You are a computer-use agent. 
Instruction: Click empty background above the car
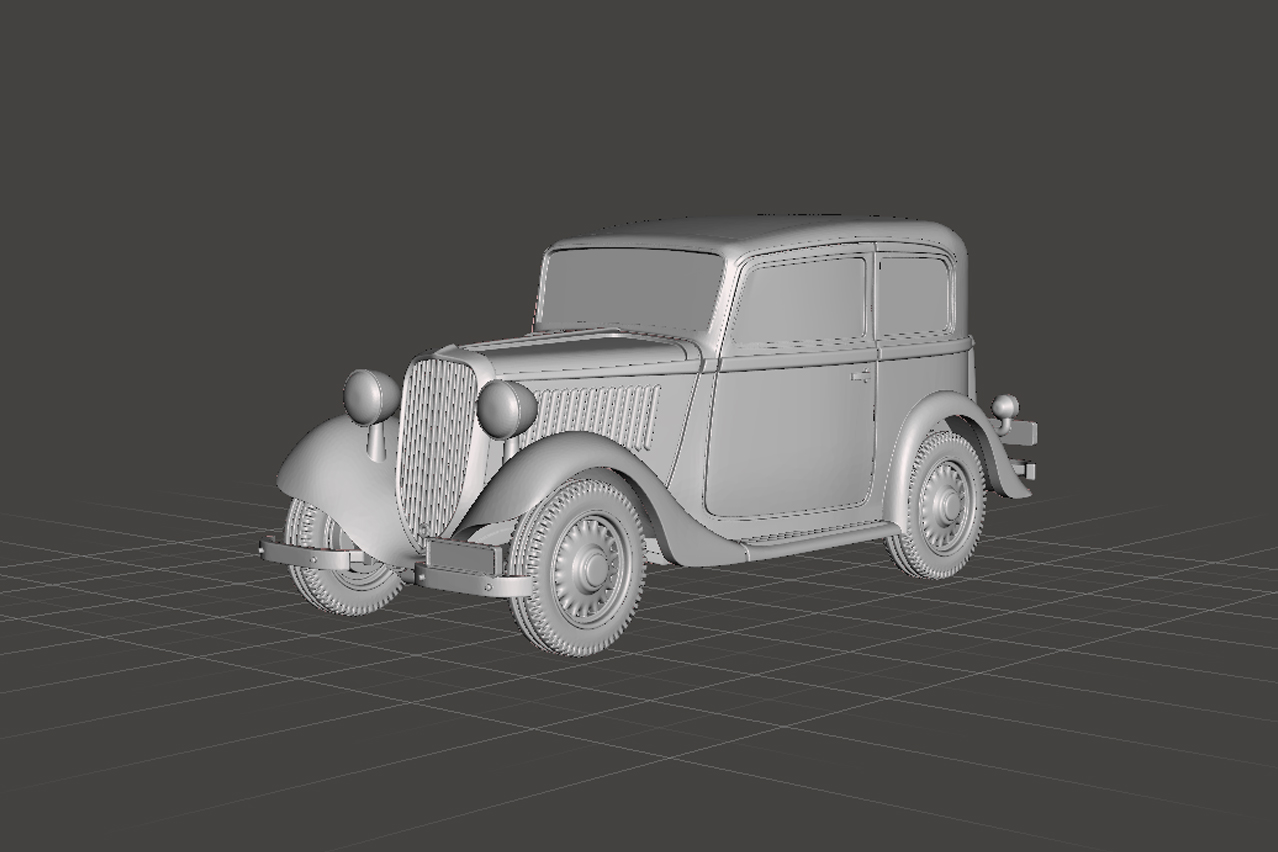click(x=640, y=100)
